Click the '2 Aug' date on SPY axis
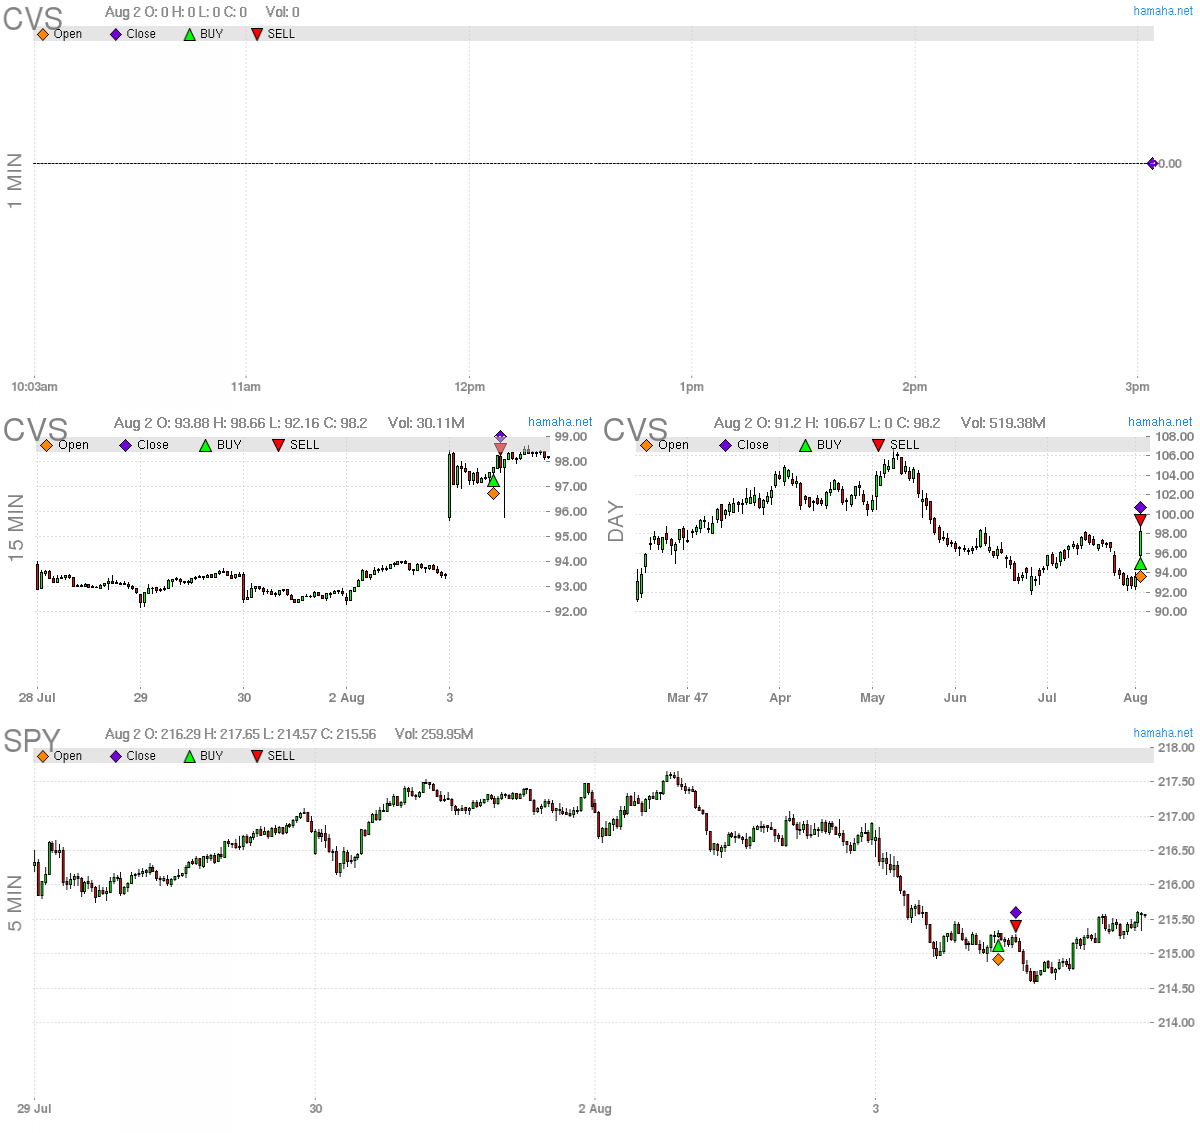The width and height of the screenshot is (1200, 1133). coord(595,1109)
